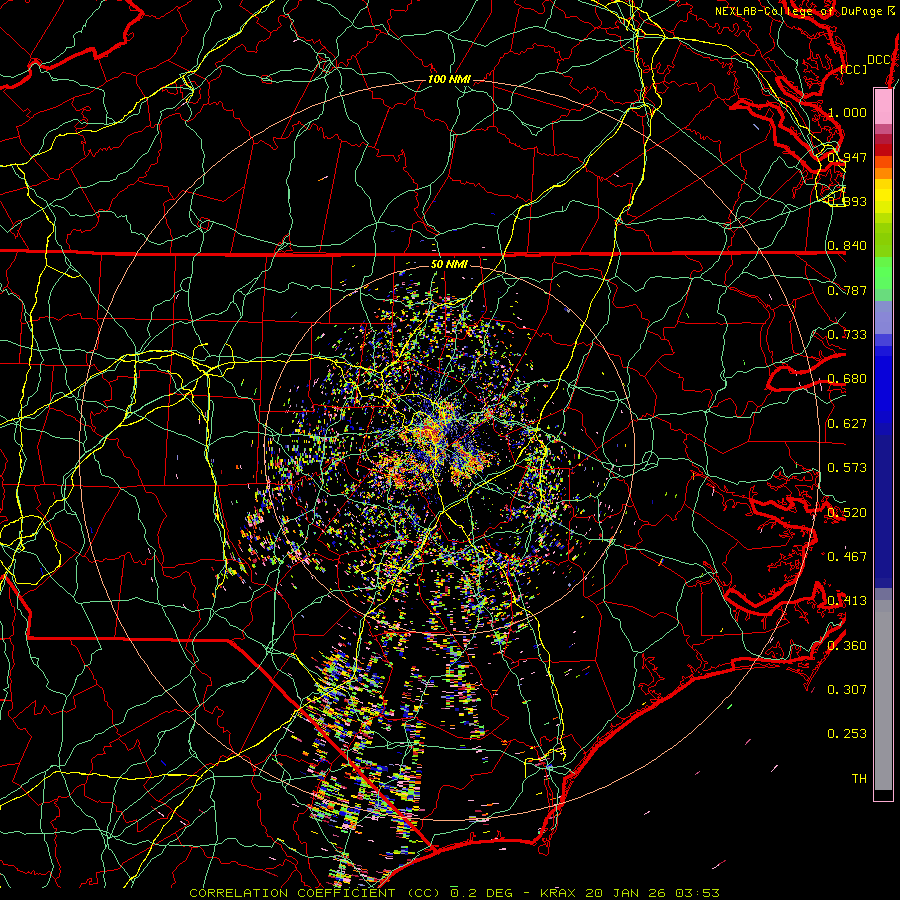Click the 0.733 value on the color scale

coord(847,334)
